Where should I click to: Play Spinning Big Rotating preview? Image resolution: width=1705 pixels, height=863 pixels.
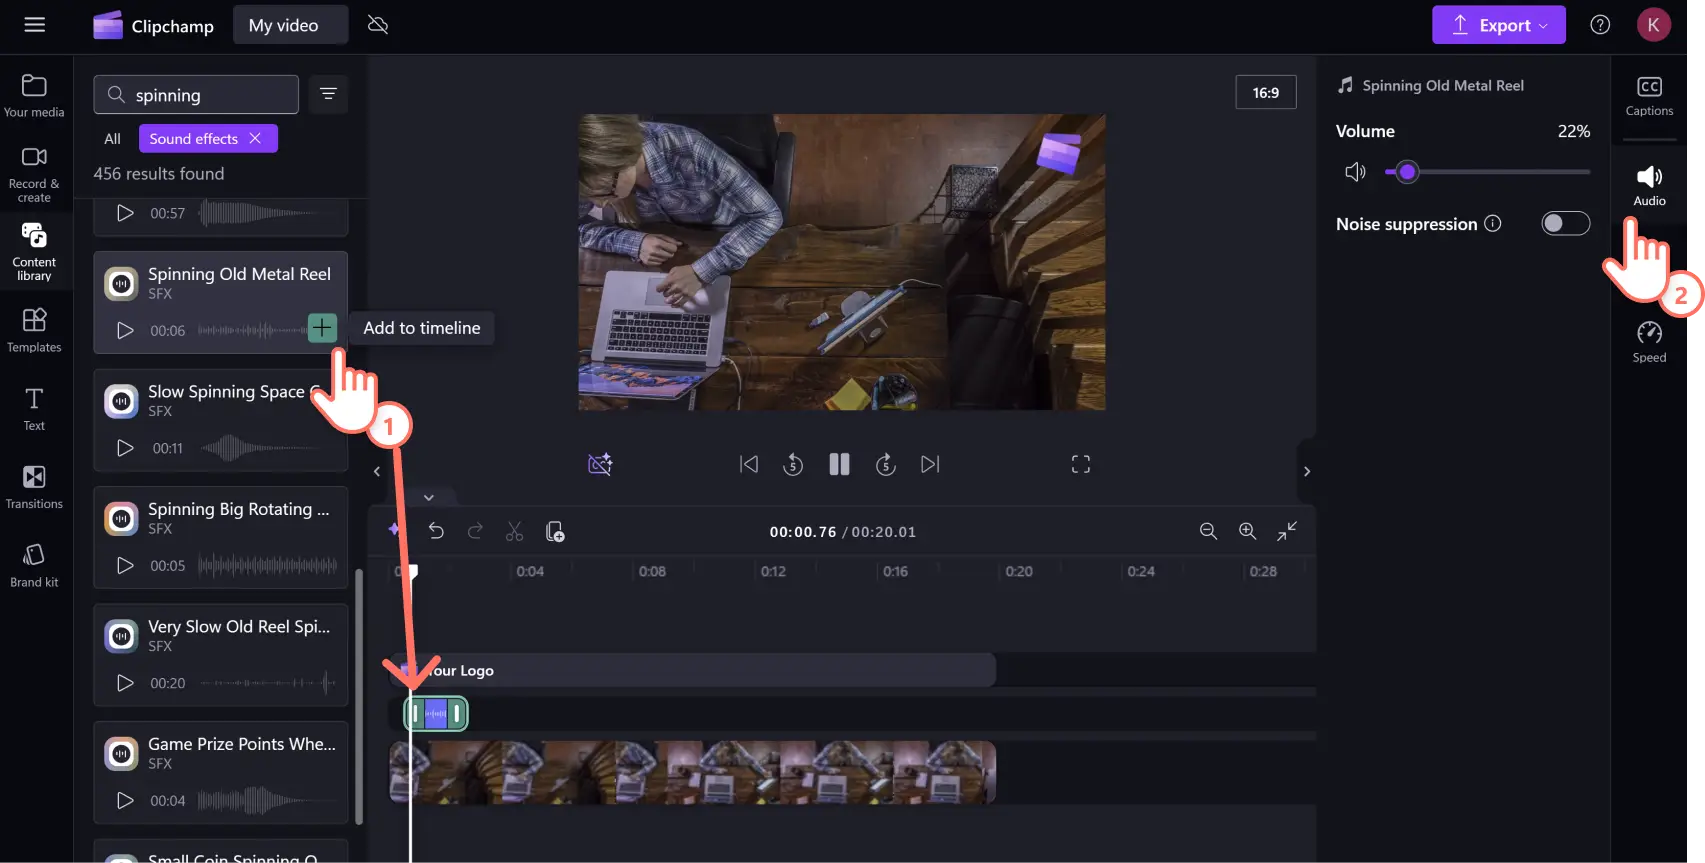click(x=125, y=565)
